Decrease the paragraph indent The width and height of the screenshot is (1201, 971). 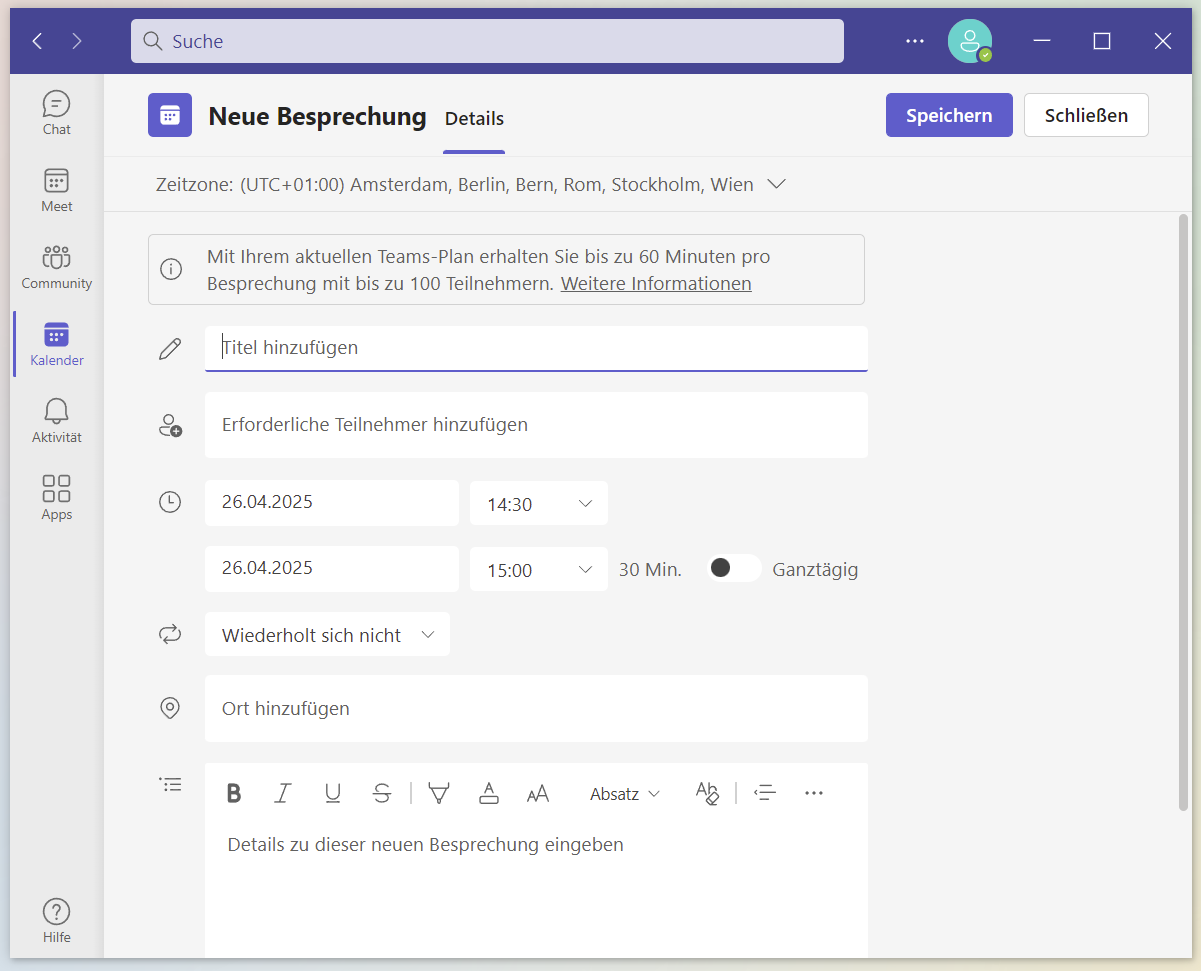[765, 793]
